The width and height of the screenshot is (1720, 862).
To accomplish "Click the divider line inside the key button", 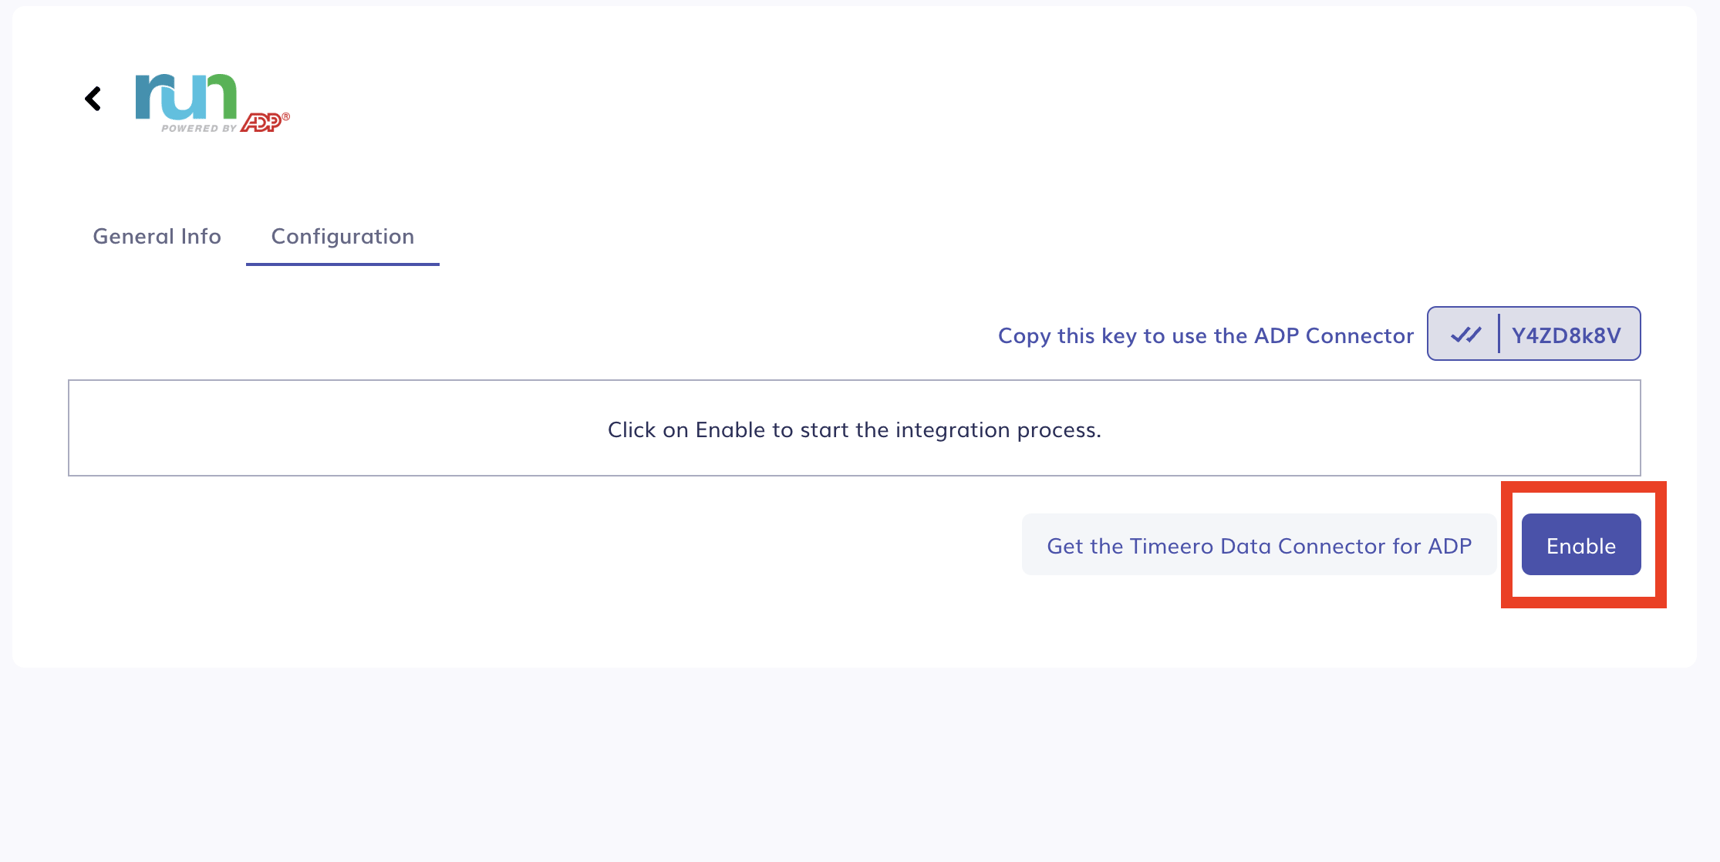I will point(1498,334).
